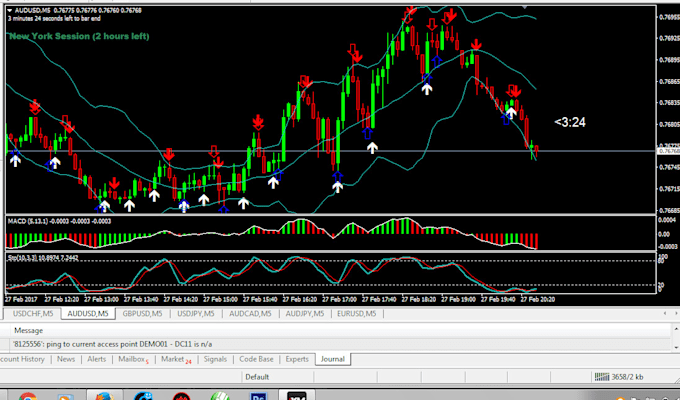Click the 0.76715 price axis label

[669, 189]
